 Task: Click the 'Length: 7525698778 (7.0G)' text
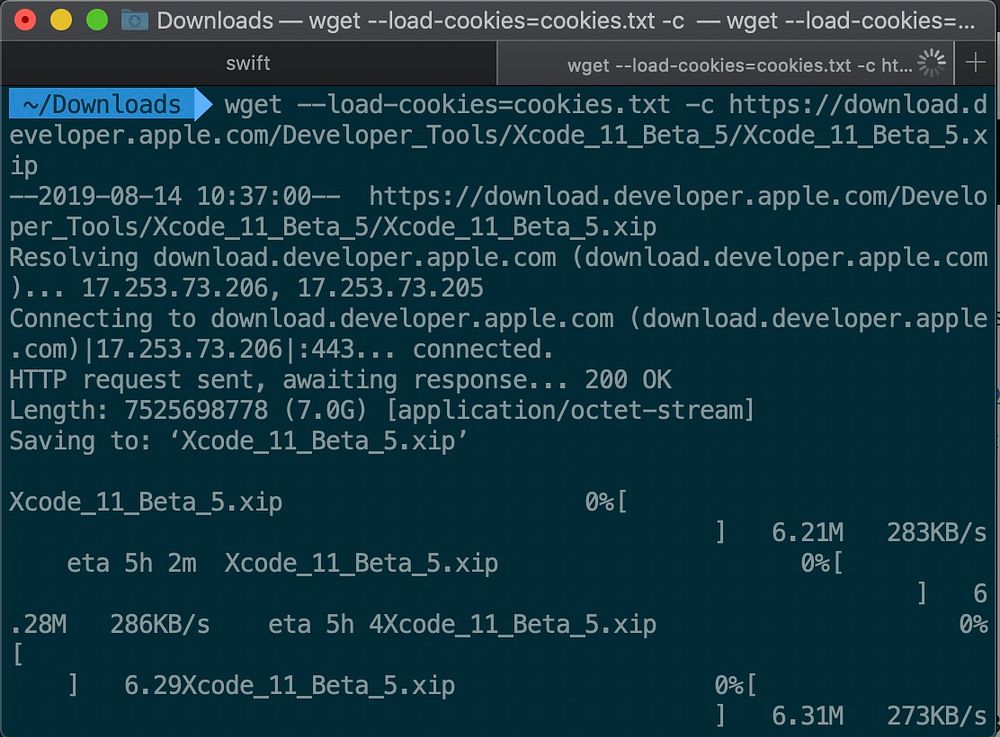coord(188,410)
